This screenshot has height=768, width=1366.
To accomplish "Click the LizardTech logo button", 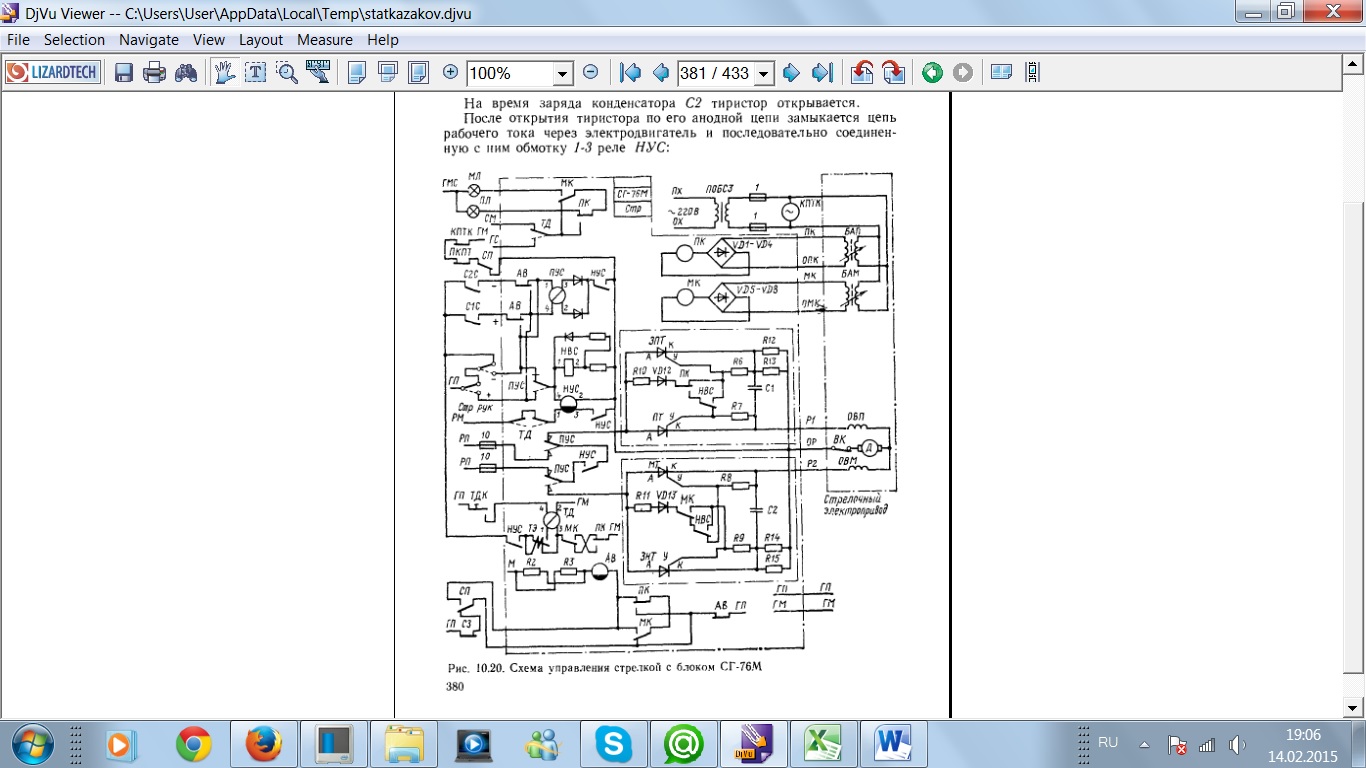I will point(53,73).
